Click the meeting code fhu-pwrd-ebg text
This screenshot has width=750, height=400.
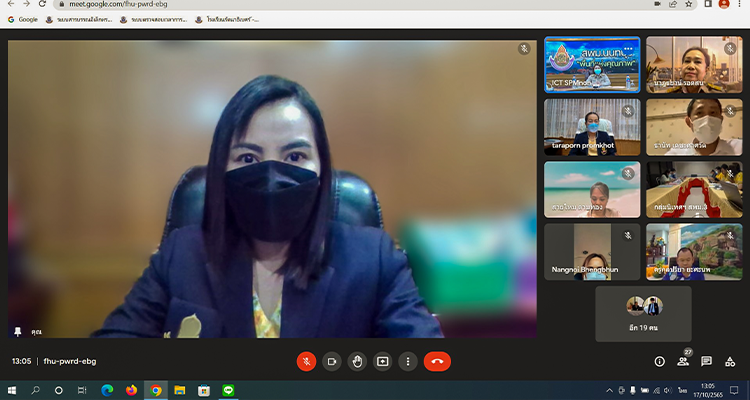tap(70, 361)
